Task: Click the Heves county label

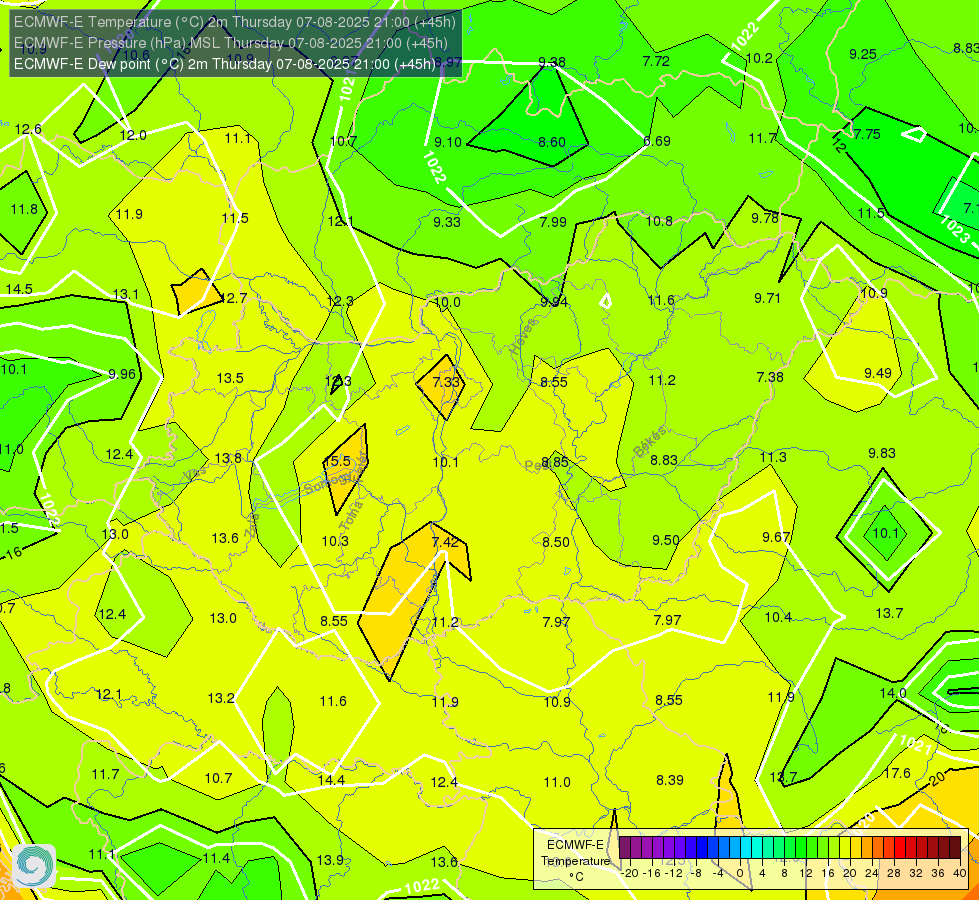Action: 523,337
